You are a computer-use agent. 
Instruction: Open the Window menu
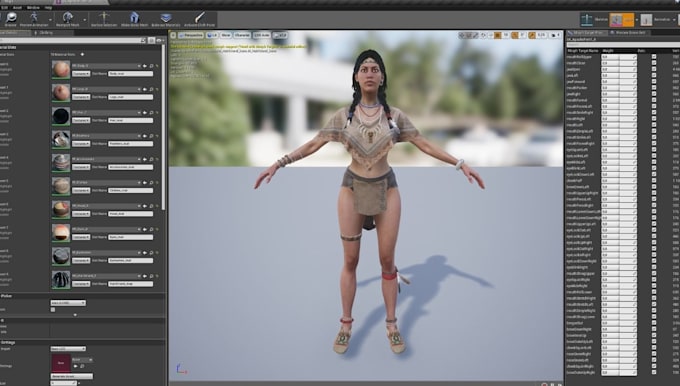point(33,7)
